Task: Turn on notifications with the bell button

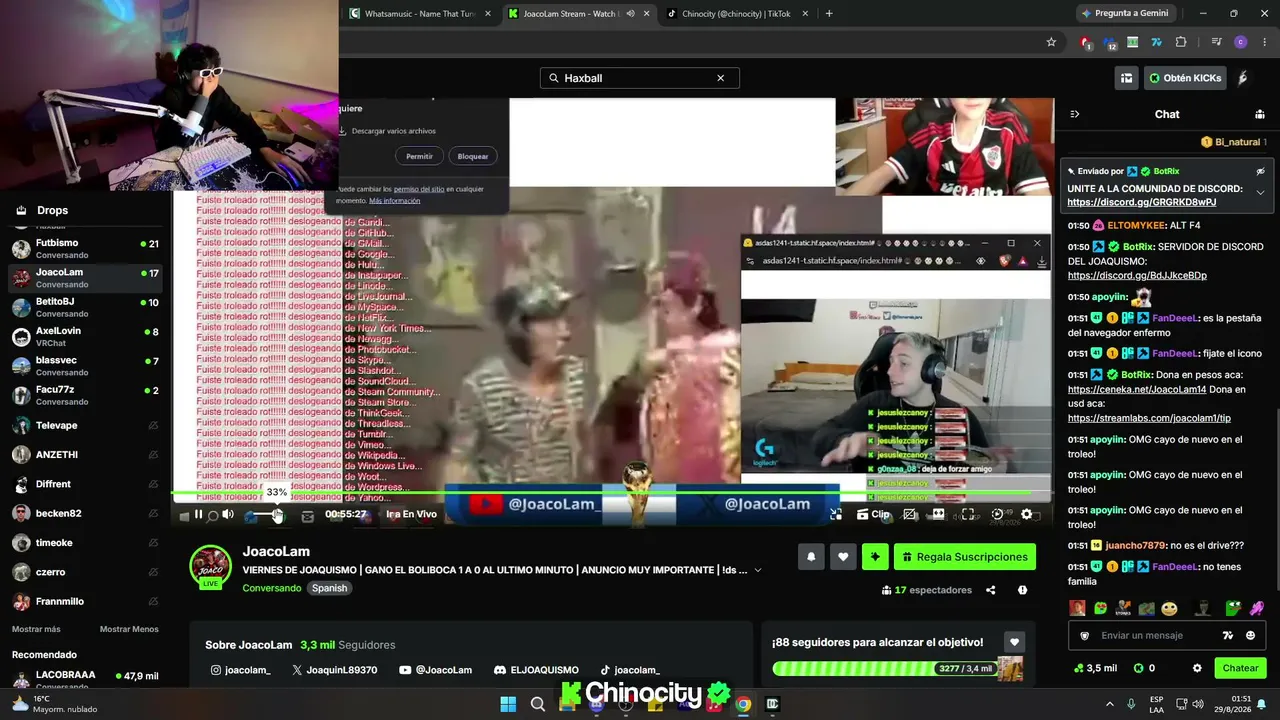Action: 811,557
